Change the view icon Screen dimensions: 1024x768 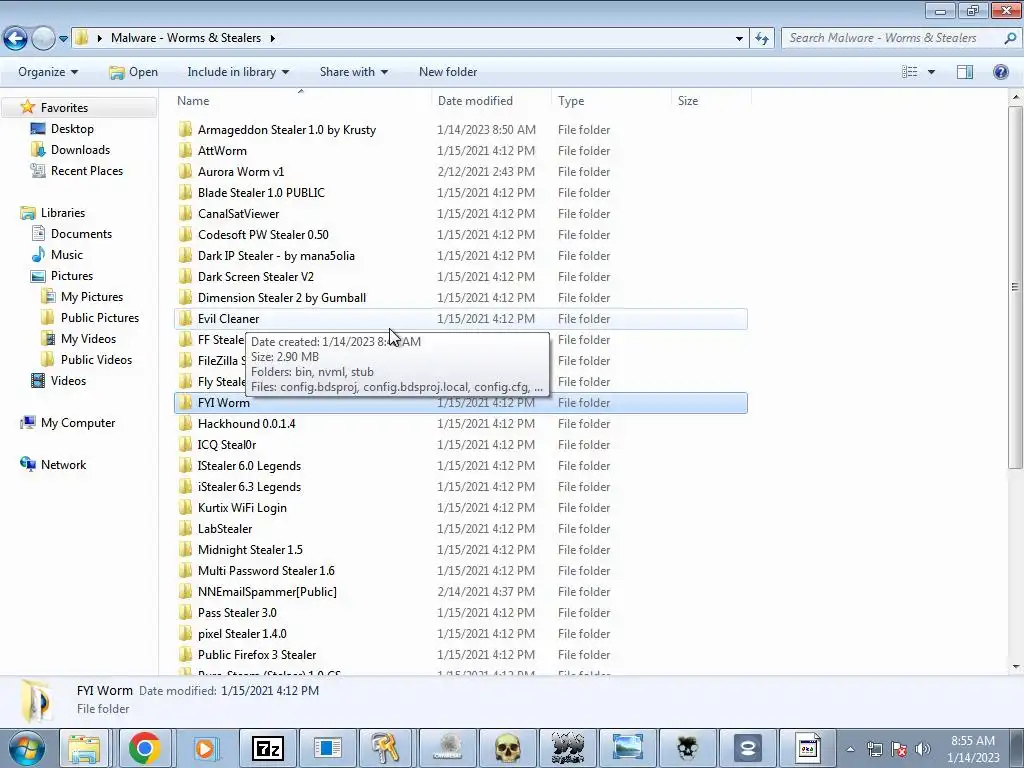coord(909,72)
